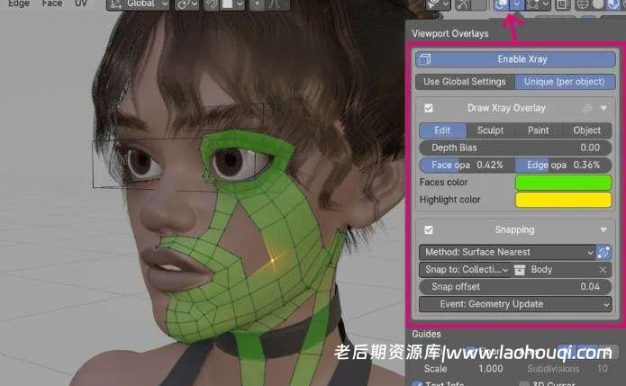
Task: Switch to the Sculpt mode tab
Action: 490,130
